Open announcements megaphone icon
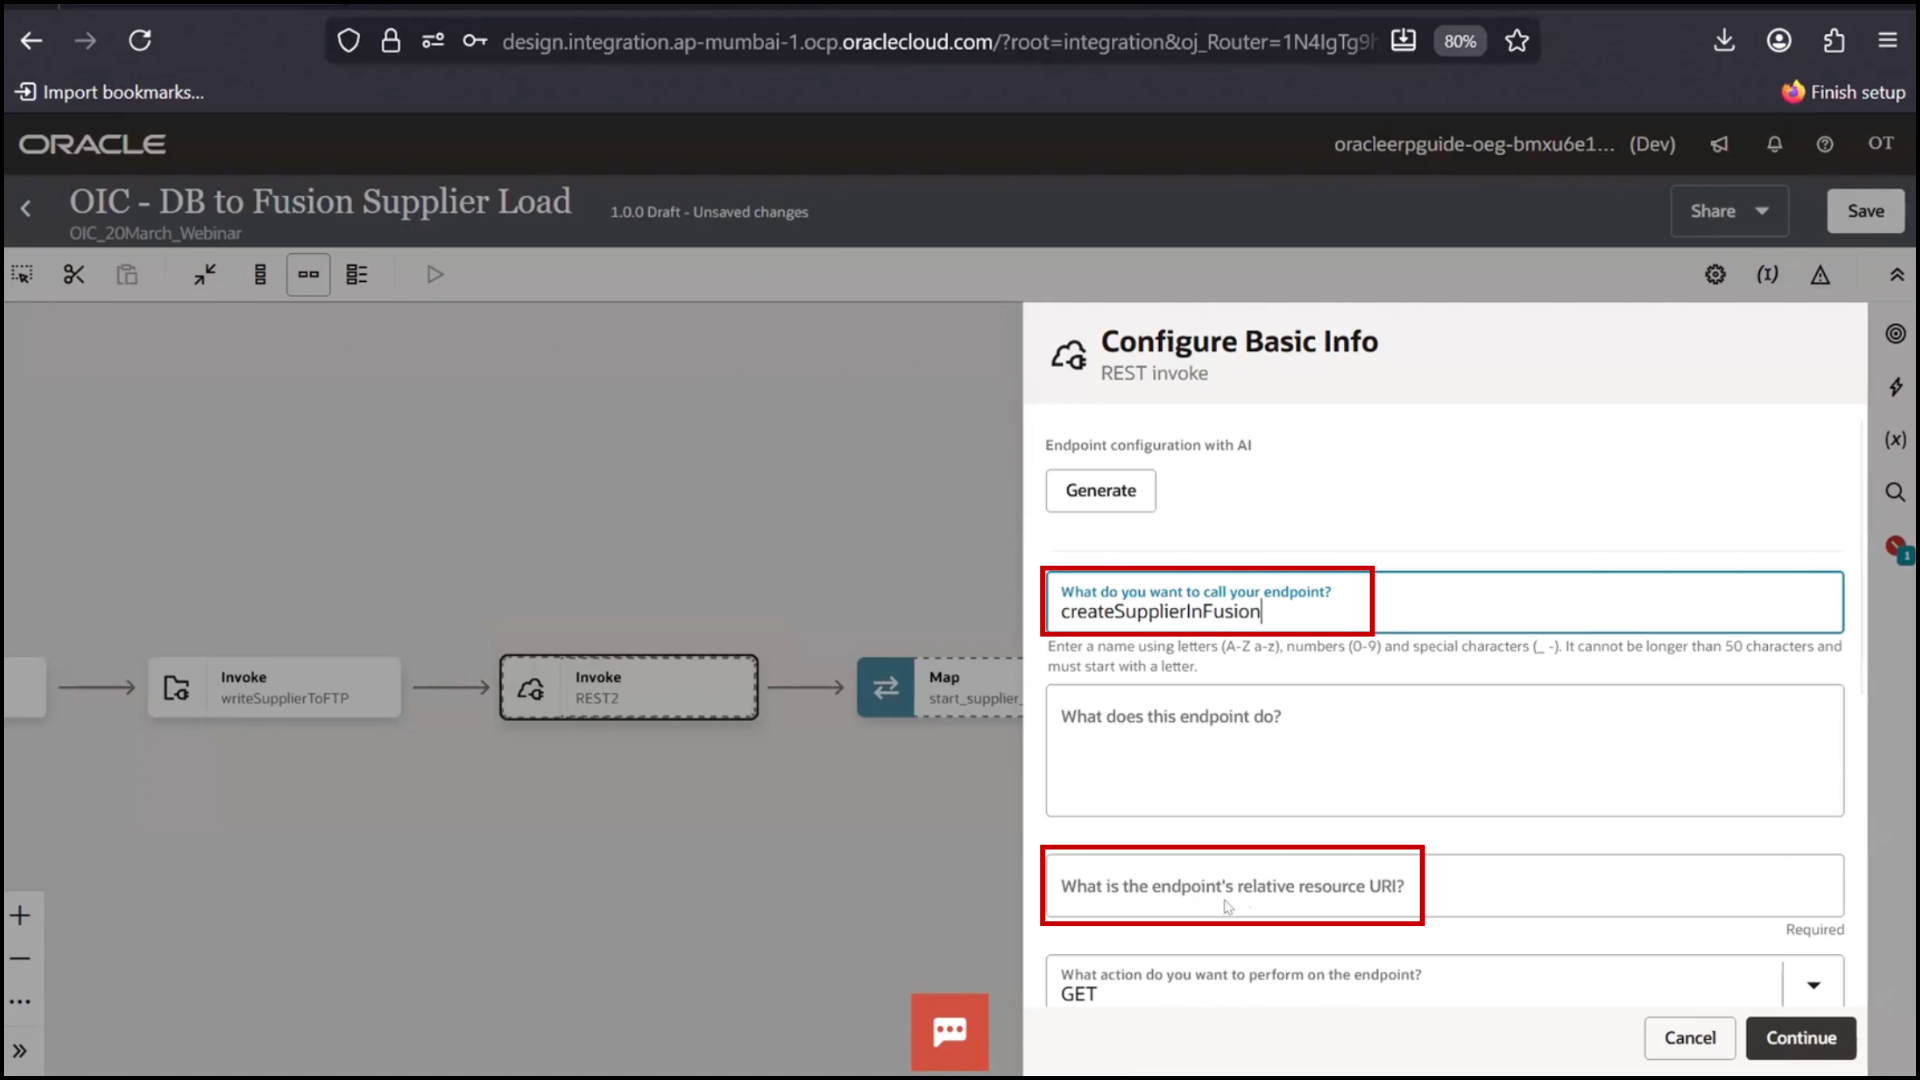The width and height of the screenshot is (1920, 1080). click(1719, 144)
